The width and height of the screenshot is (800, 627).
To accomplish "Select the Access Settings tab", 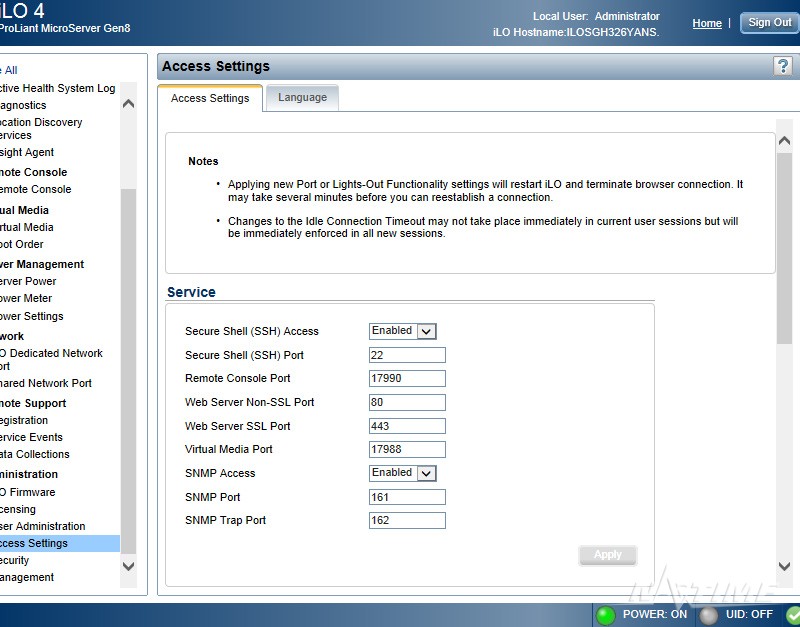I will pos(210,98).
